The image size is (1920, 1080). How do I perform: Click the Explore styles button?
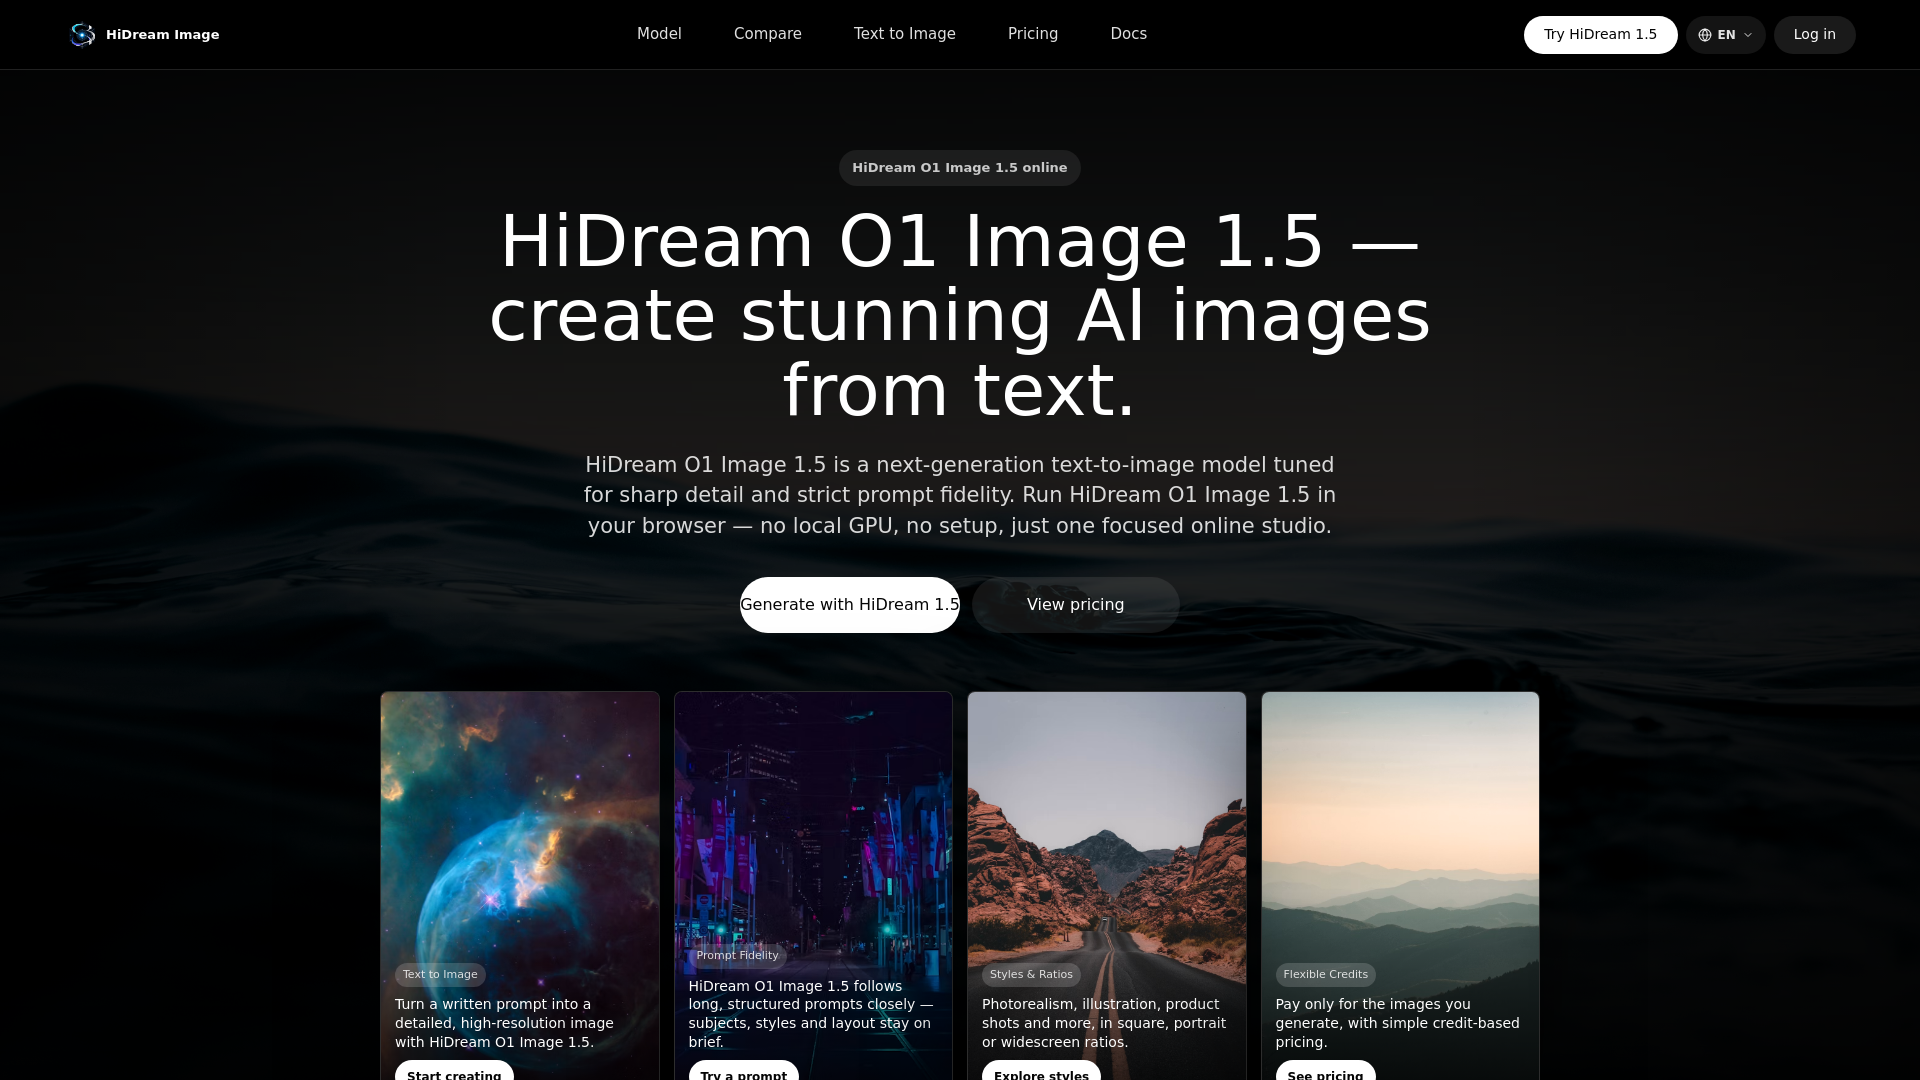pyautogui.click(x=1041, y=1071)
